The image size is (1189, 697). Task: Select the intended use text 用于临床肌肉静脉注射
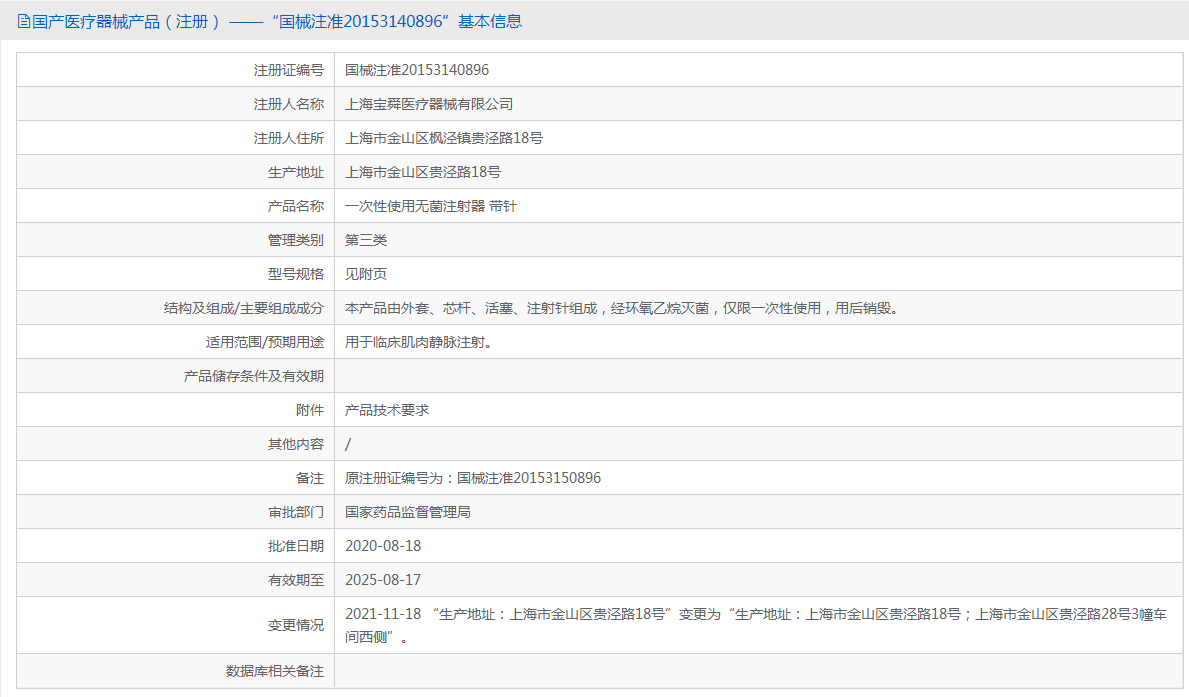click(418, 342)
